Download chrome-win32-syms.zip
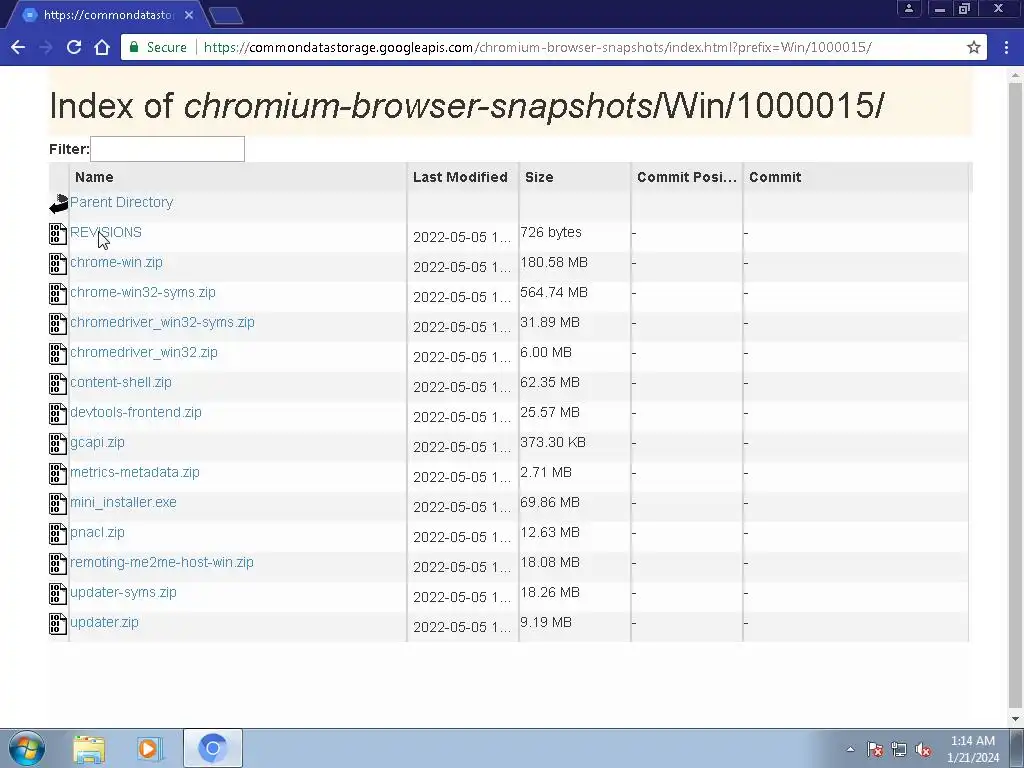 (142, 293)
